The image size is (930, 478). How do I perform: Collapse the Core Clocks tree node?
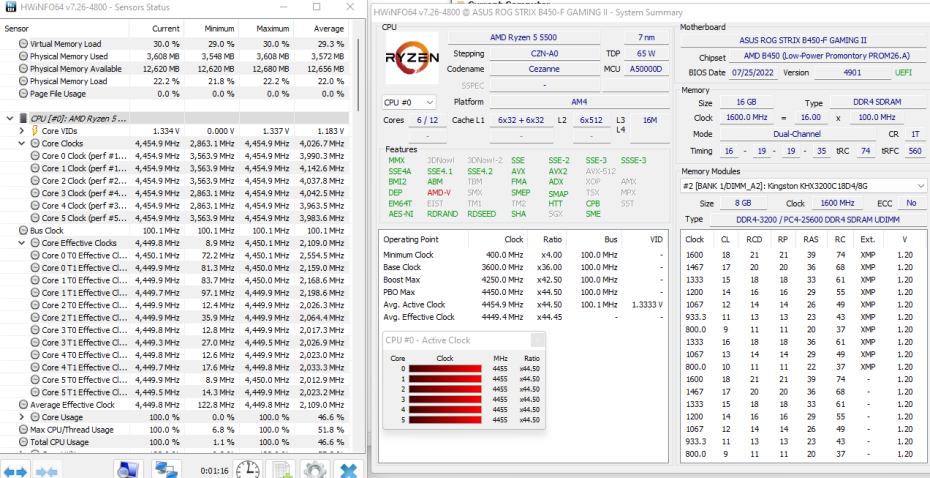[x=22, y=144]
